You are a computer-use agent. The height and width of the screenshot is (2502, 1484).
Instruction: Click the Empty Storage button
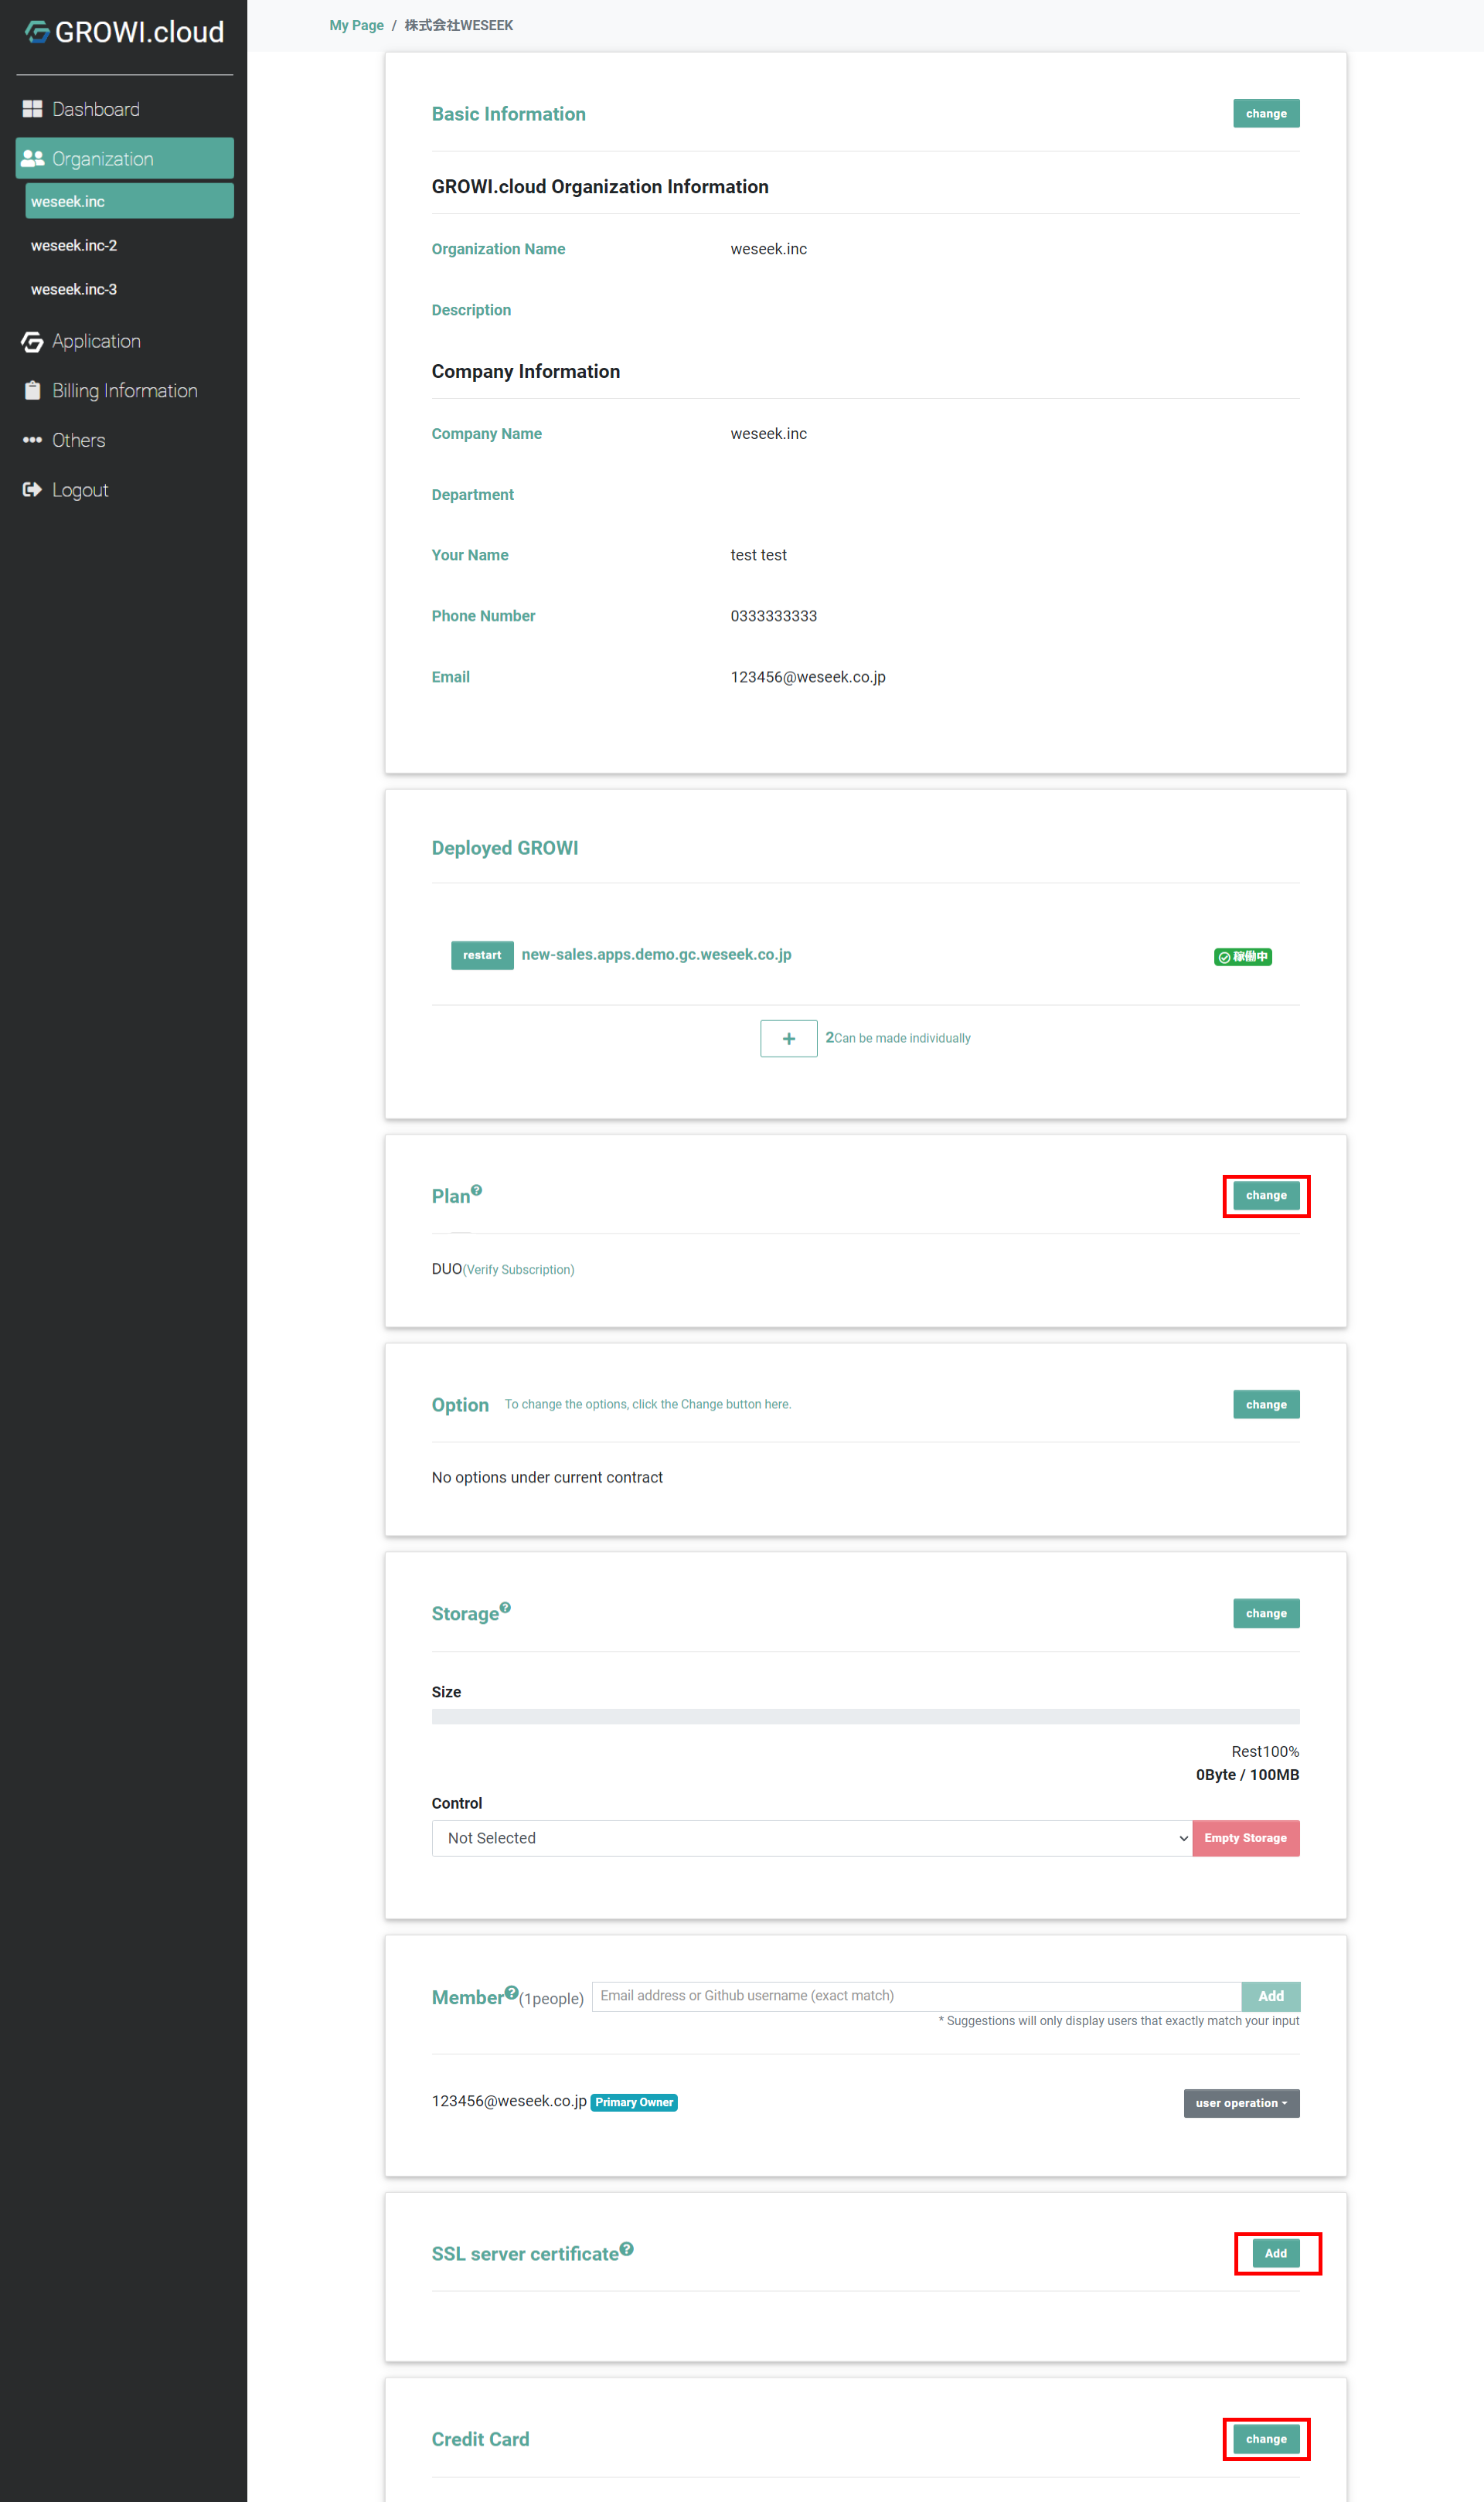[1245, 1838]
